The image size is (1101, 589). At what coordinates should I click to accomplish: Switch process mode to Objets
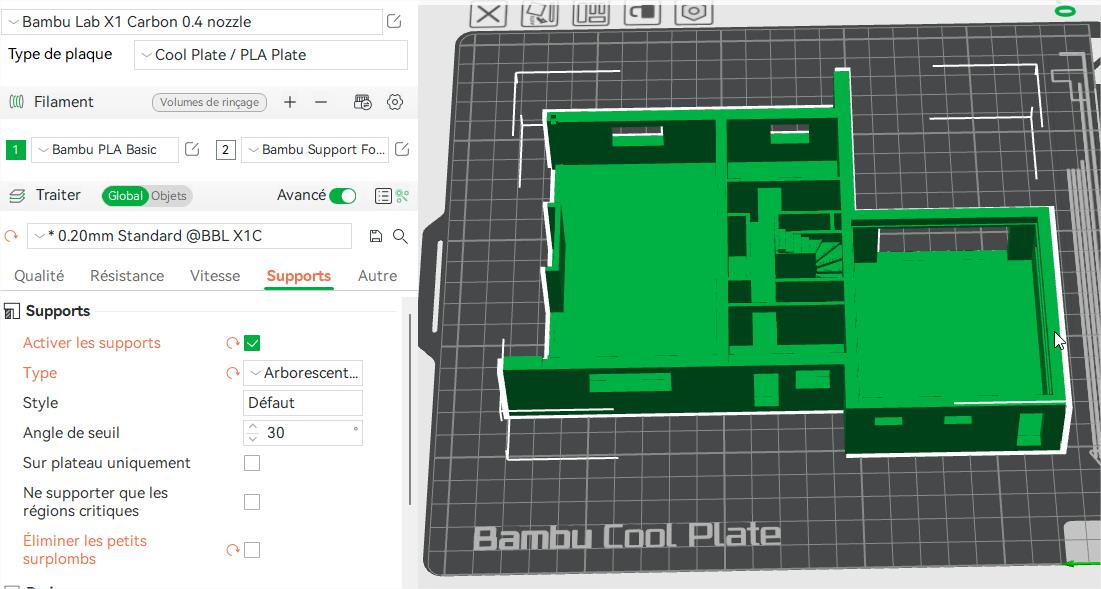(x=169, y=196)
